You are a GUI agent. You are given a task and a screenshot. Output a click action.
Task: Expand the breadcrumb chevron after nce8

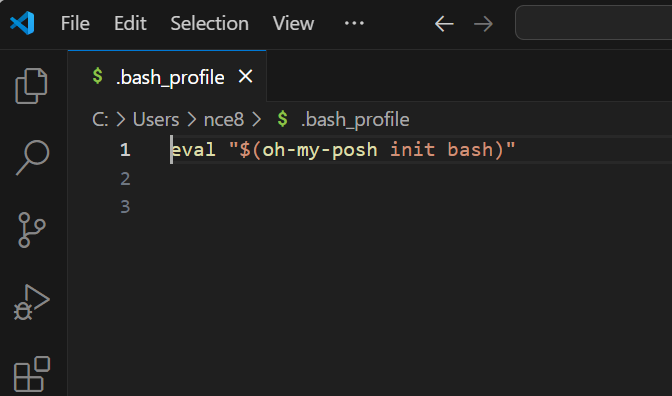[256, 120]
